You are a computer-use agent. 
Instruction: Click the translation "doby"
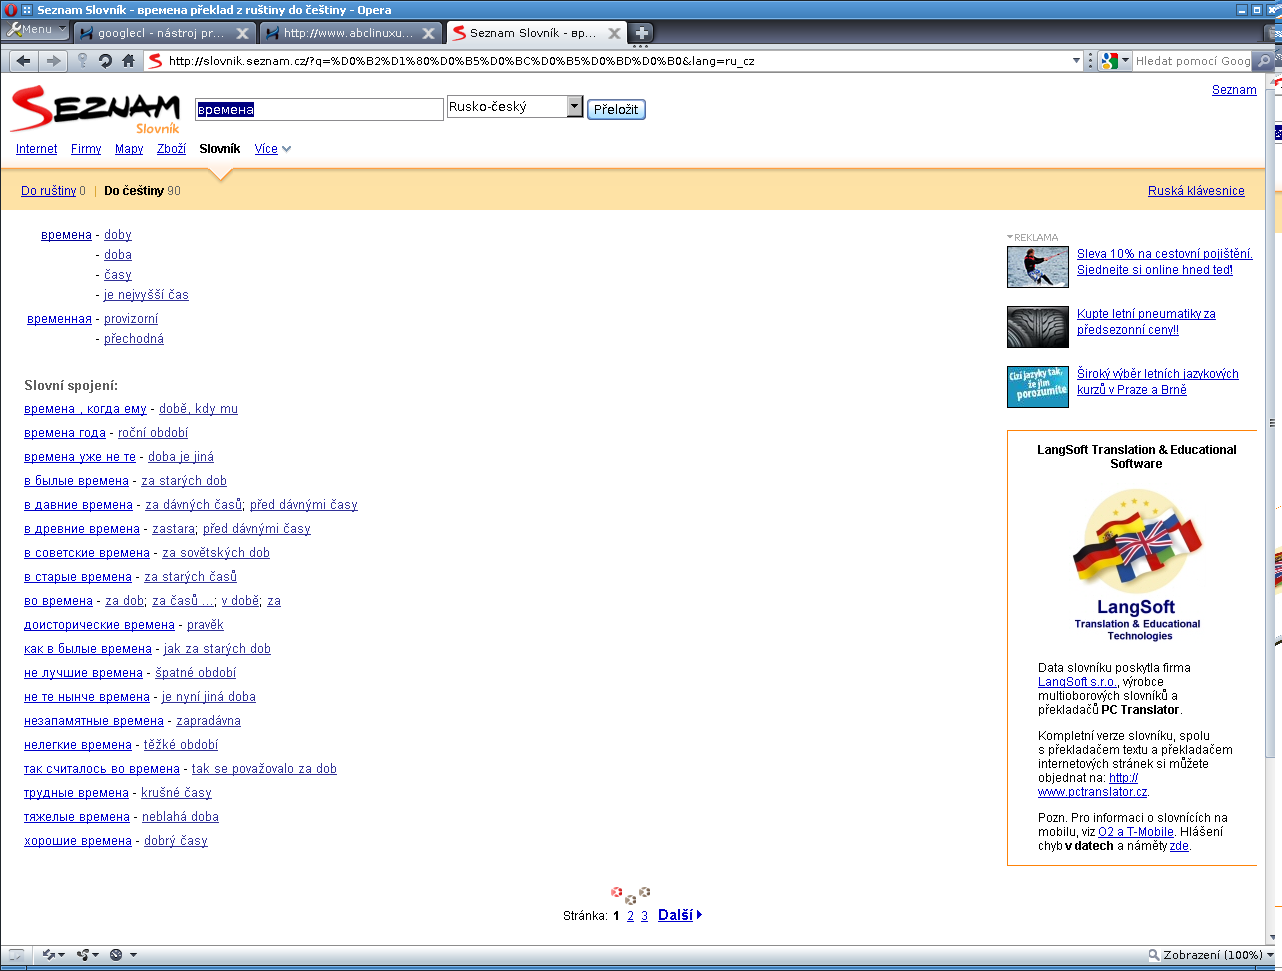pos(118,235)
